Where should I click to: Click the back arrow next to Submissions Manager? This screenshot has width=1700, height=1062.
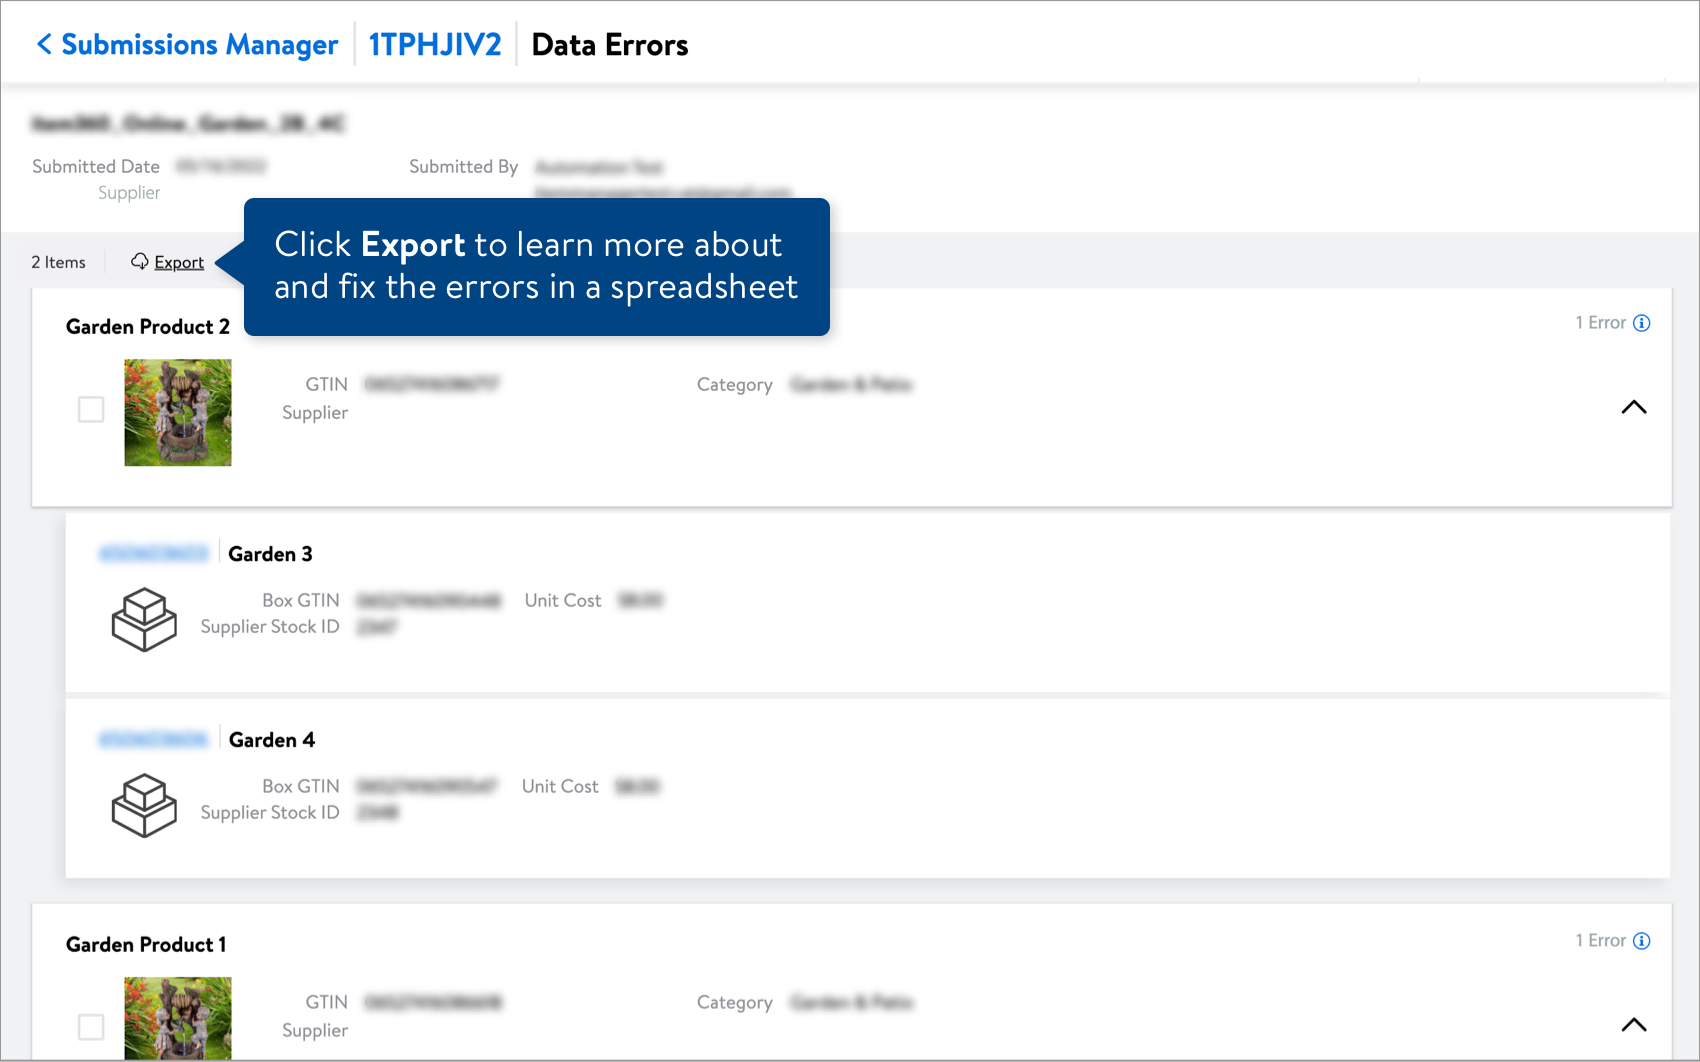click(x=42, y=43)
